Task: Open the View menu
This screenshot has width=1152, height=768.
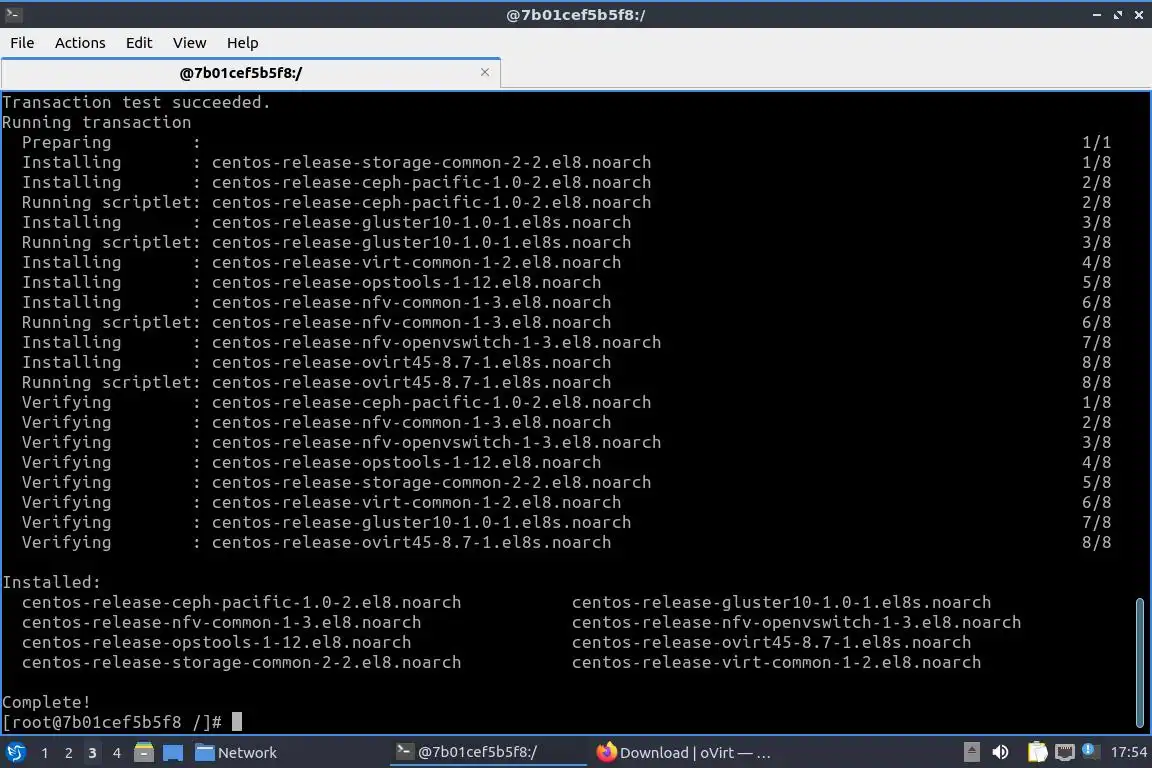Action: pos(190,43)
